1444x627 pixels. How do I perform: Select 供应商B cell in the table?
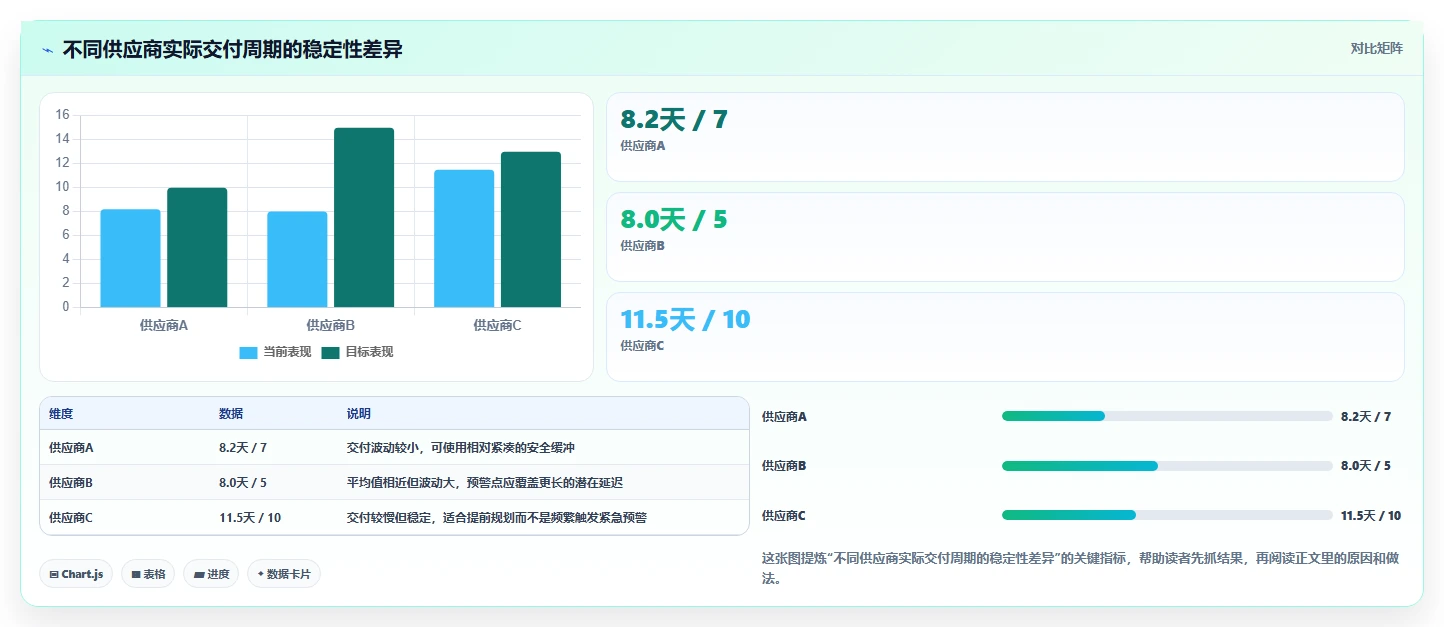click(x=71, y=482)
